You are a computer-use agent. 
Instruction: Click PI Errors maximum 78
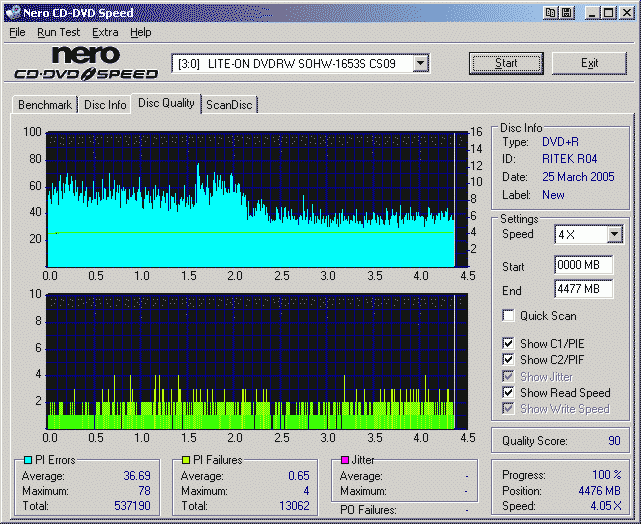[x=145, y=490]
